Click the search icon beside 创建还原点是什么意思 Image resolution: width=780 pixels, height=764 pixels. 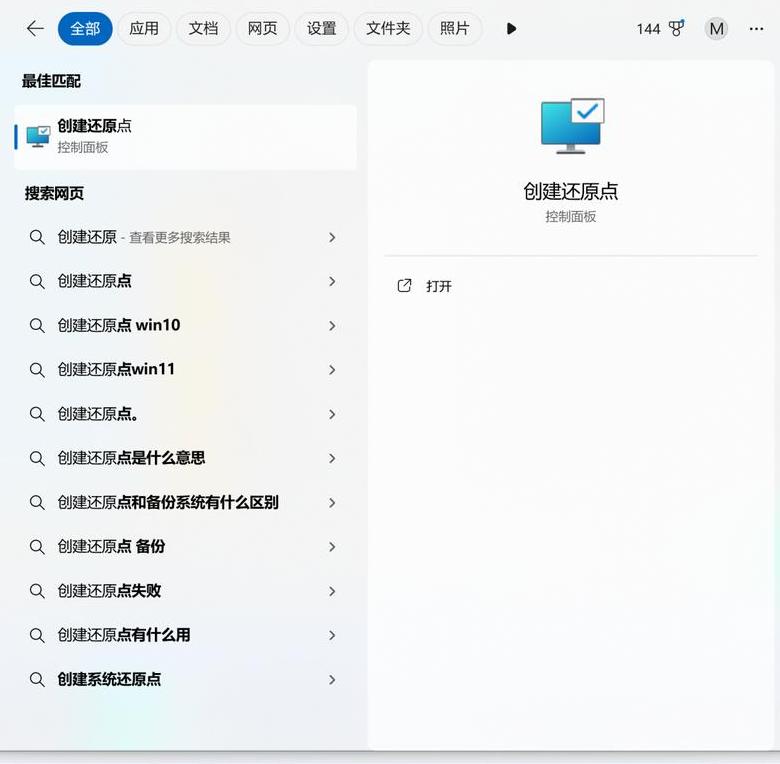pos(37,458)
